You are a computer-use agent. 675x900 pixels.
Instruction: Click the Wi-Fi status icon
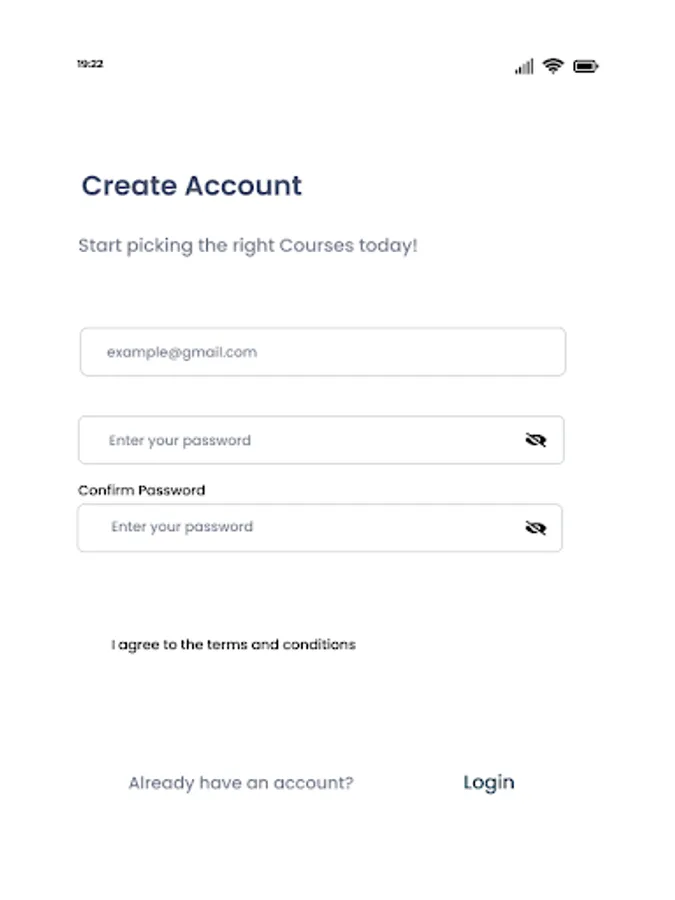coord(553,66)
